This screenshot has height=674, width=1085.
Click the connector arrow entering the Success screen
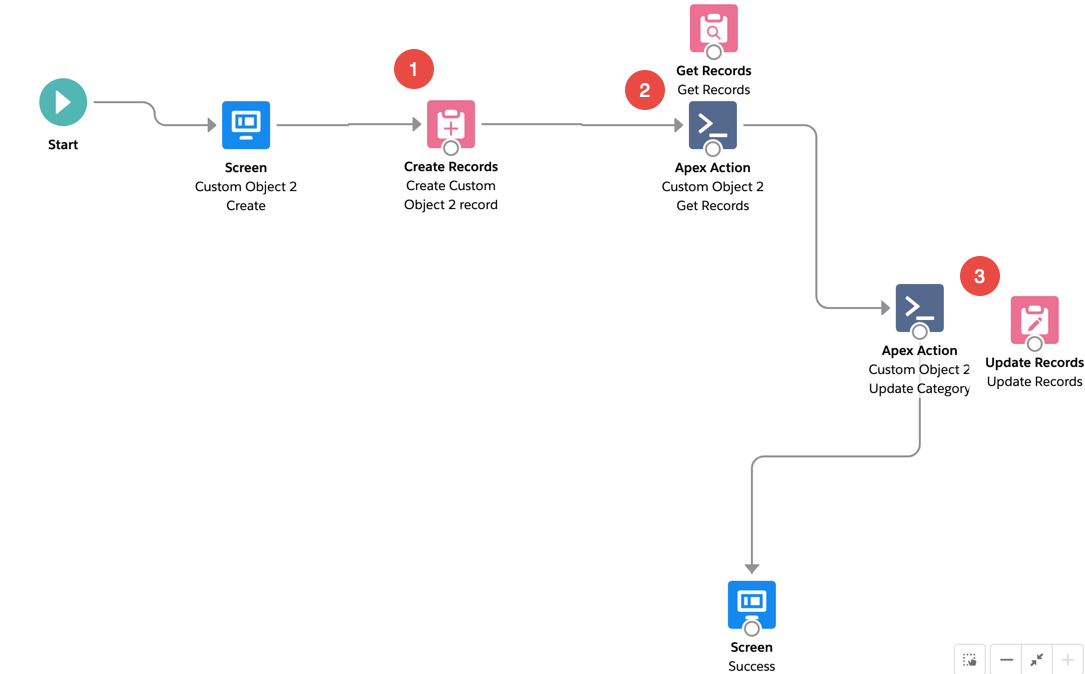click(x=752, y=568)
